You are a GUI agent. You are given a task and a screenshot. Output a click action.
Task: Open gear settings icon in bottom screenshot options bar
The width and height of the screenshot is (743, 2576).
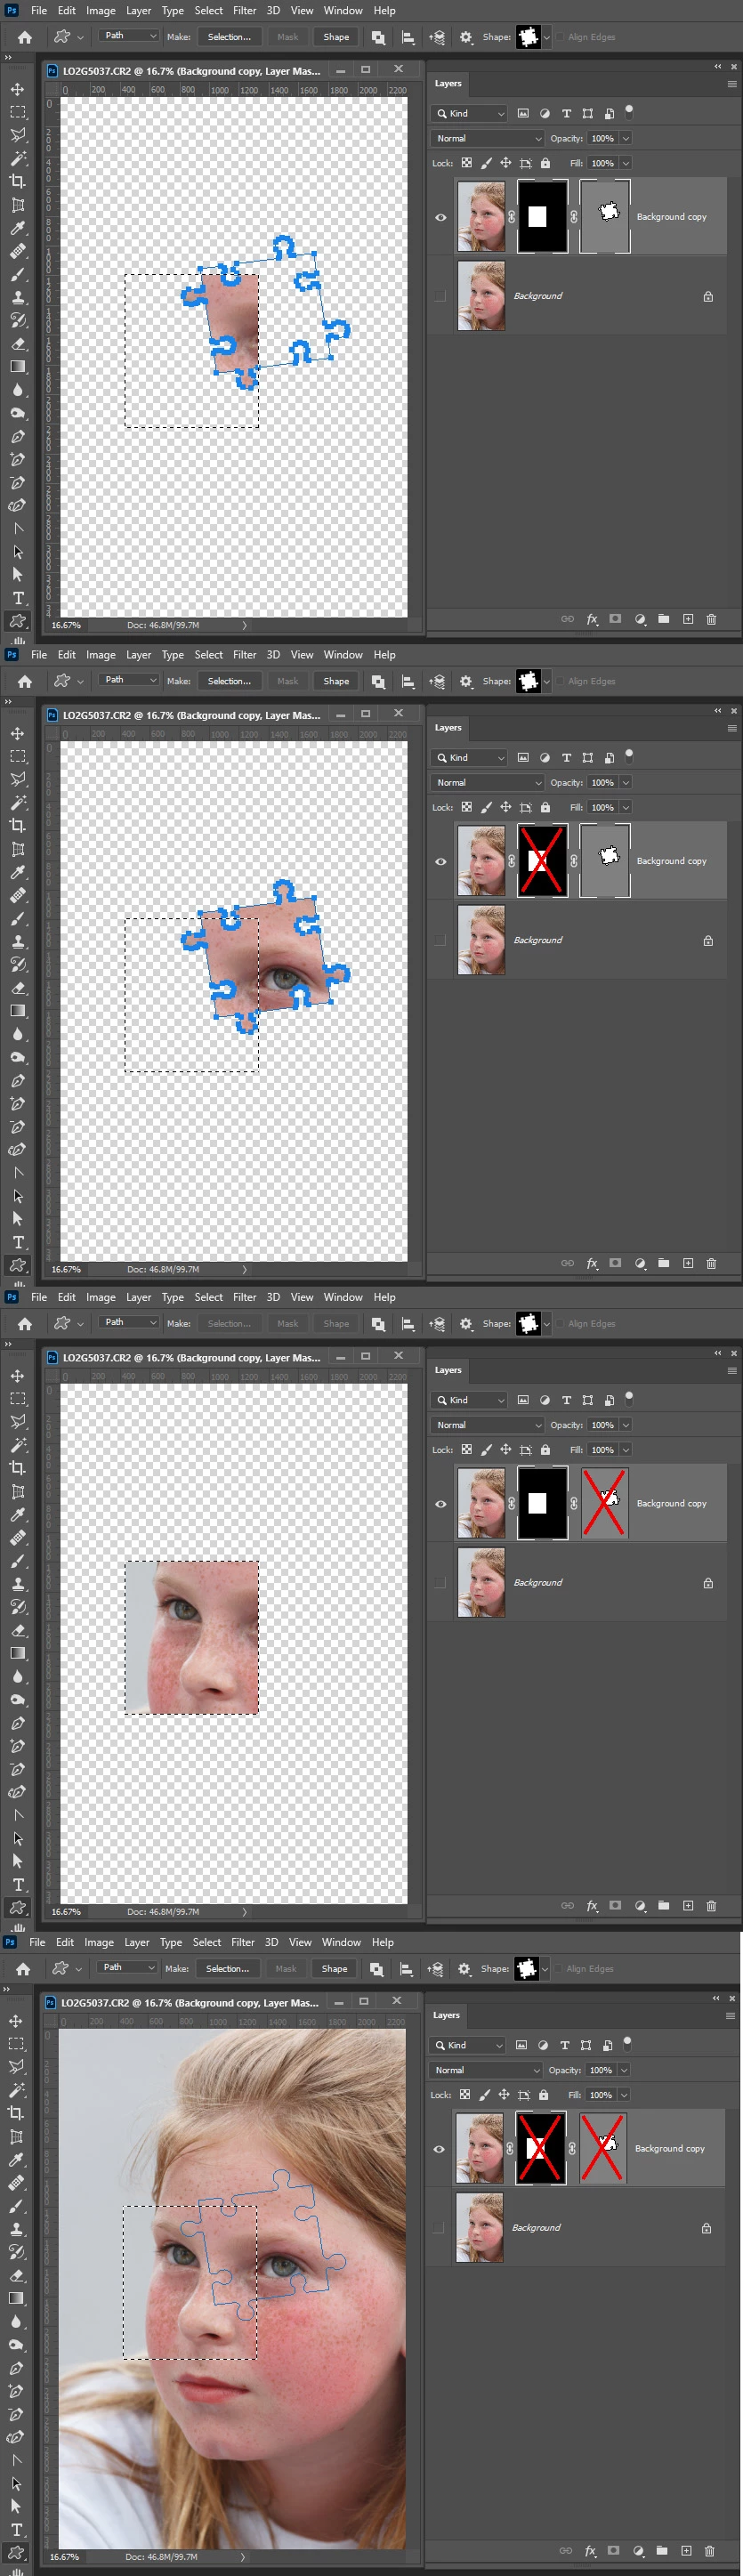(x=464, y=1968)
